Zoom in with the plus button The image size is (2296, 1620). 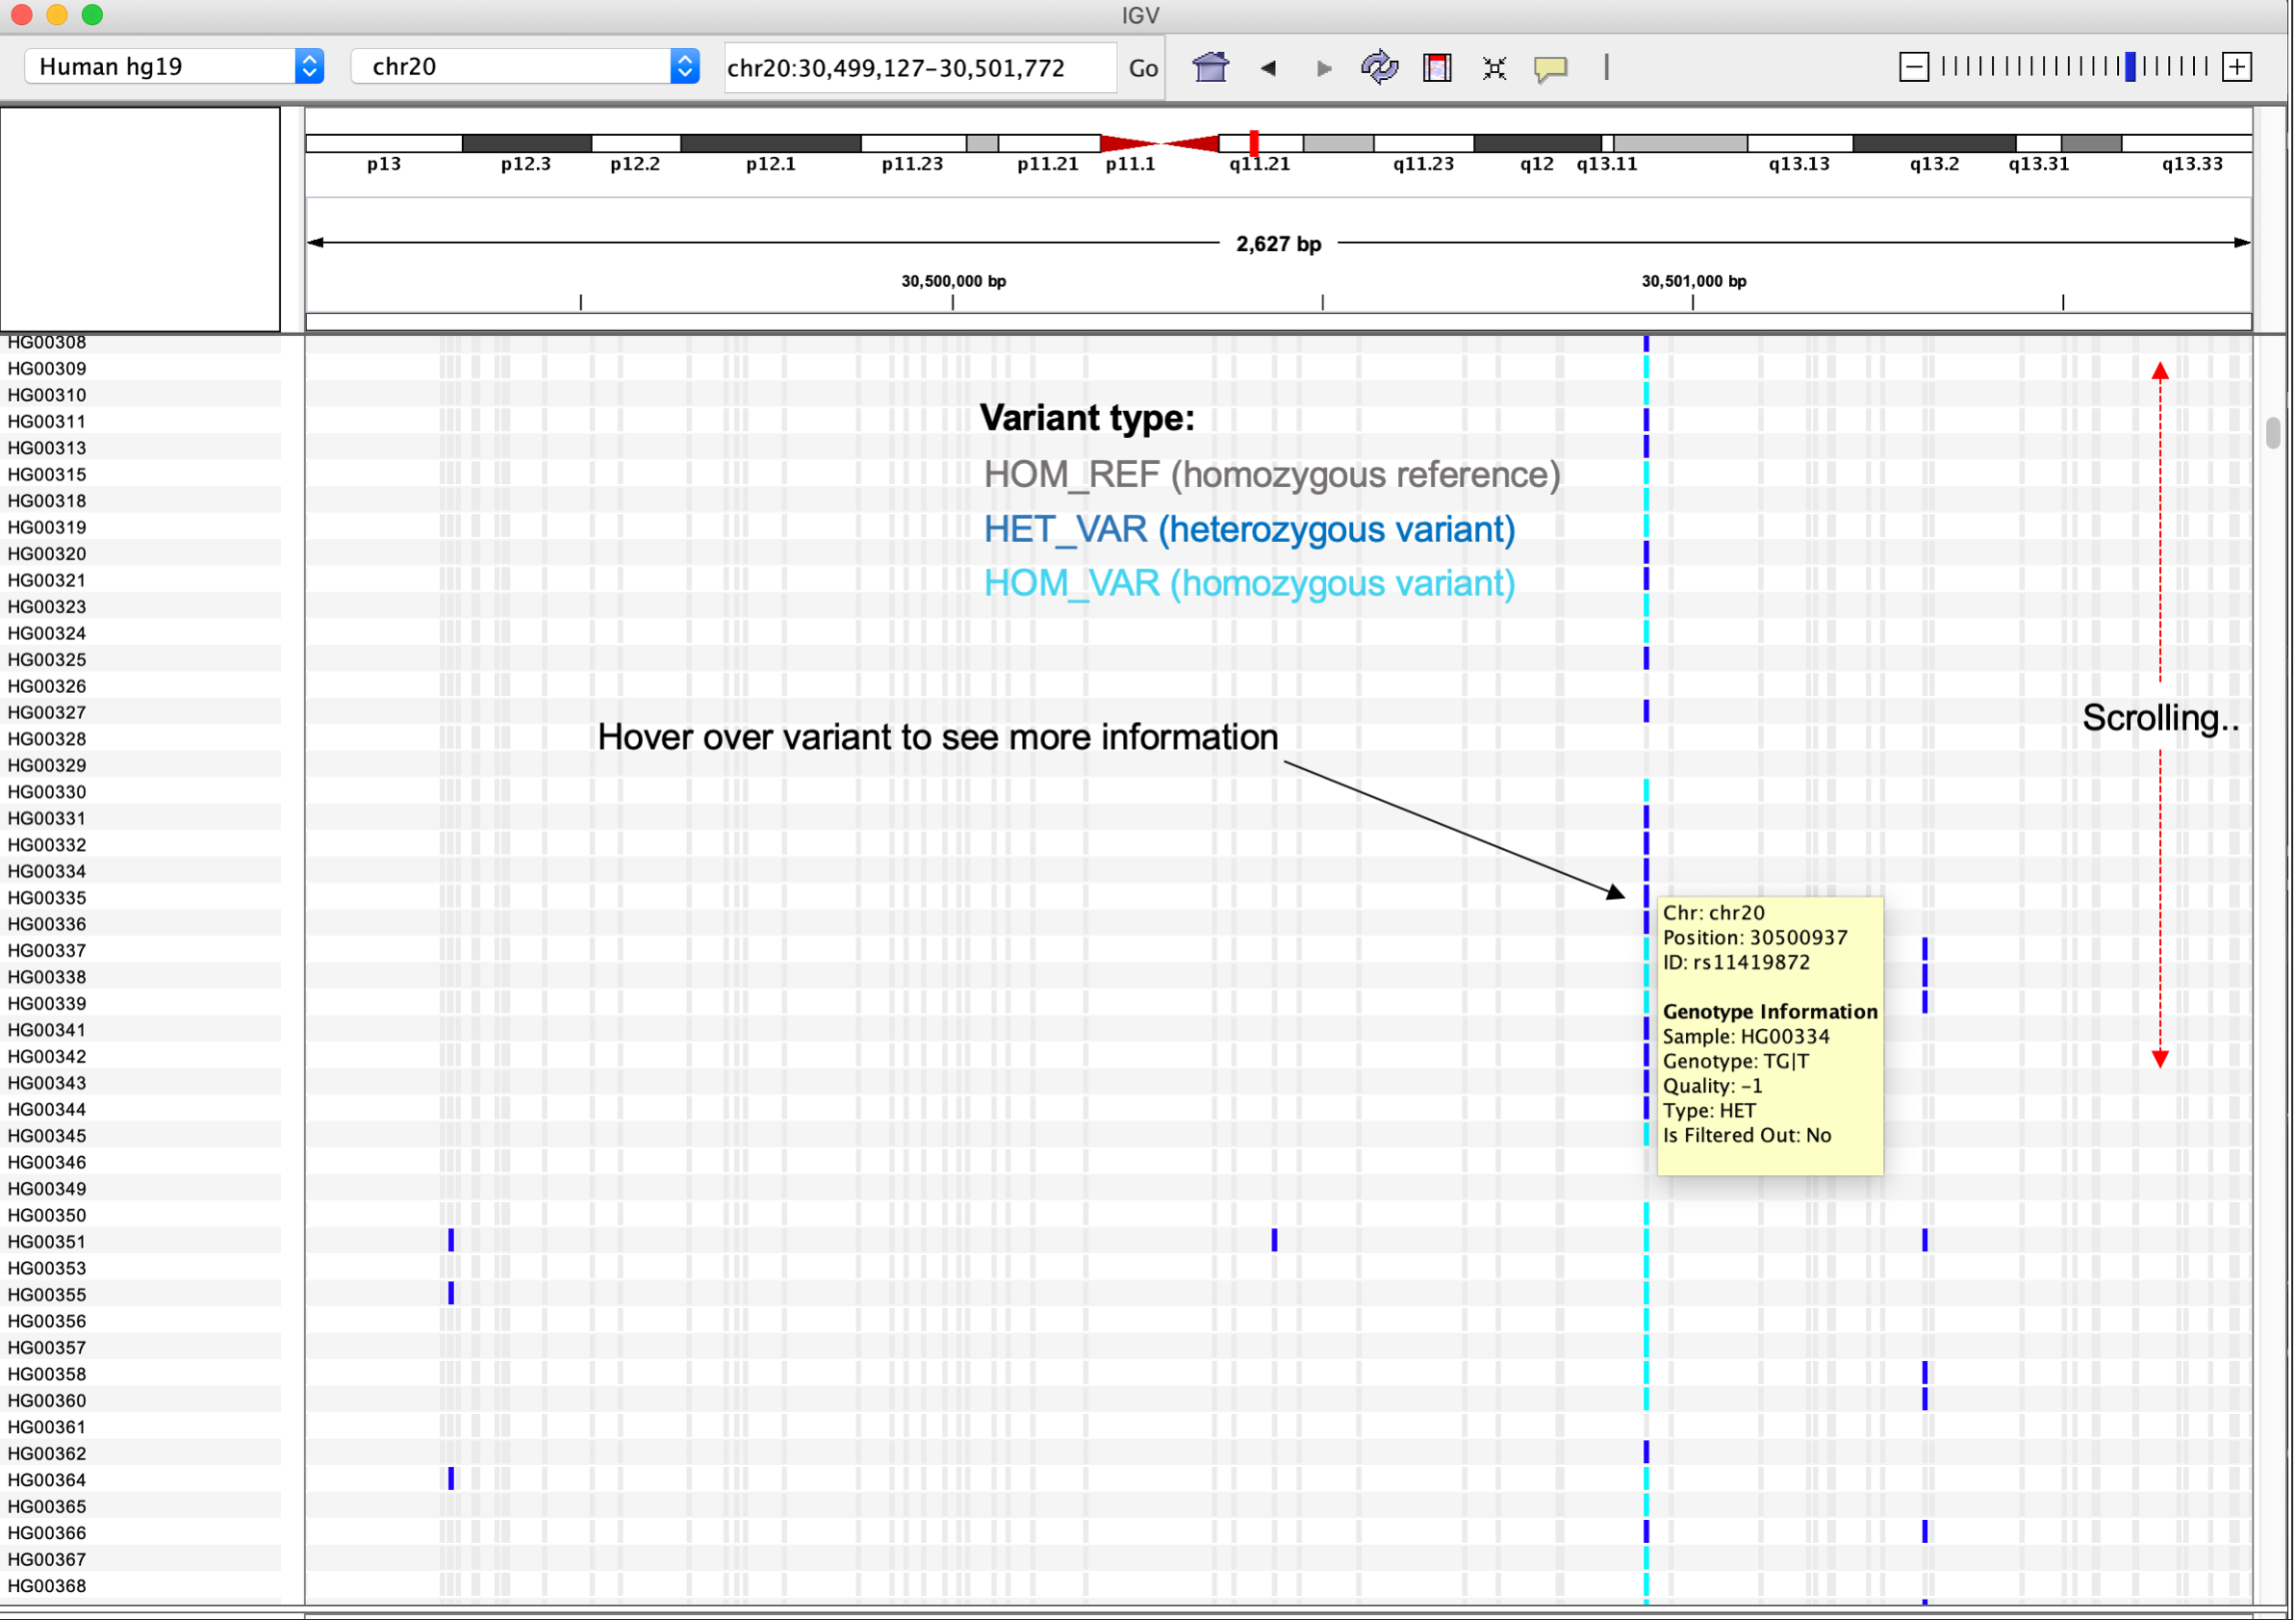tap(2237, 67)
